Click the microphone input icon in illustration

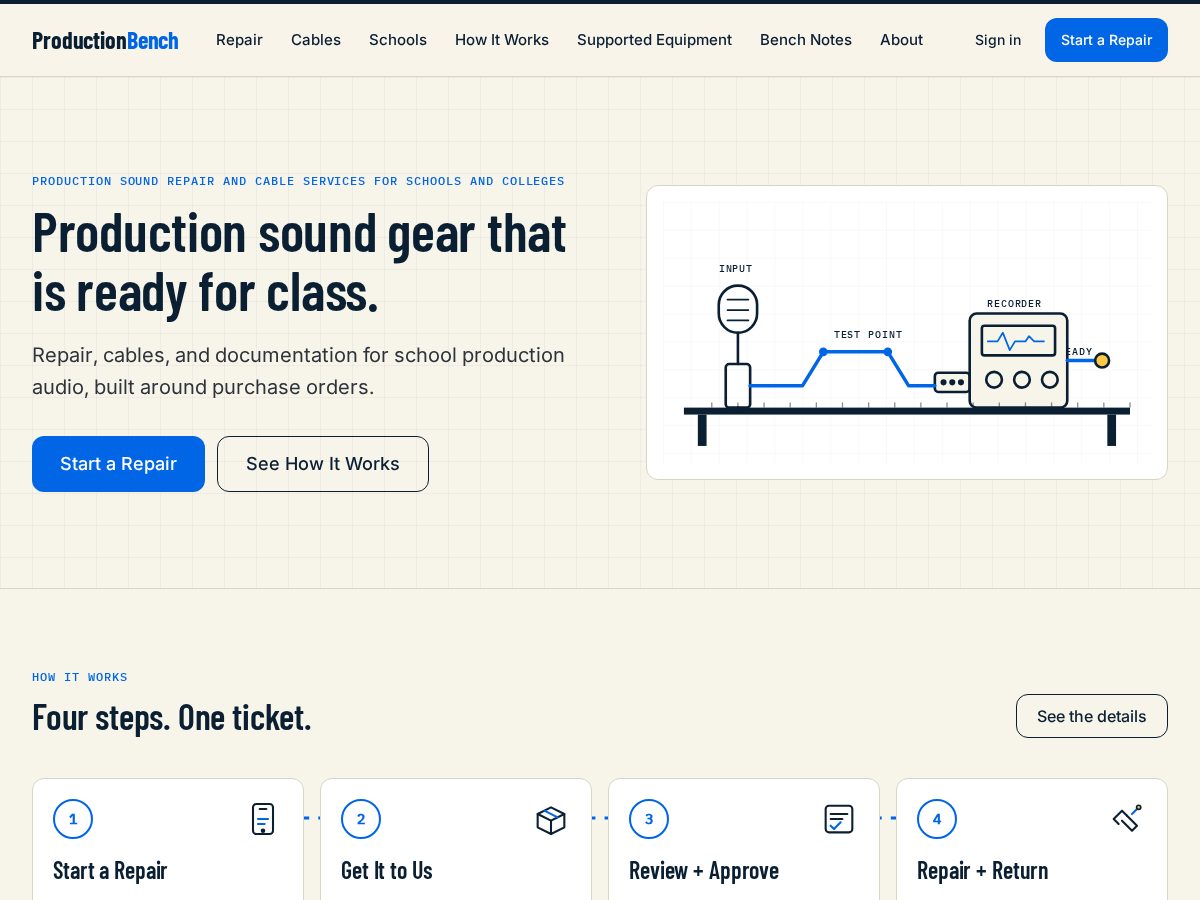pos(738,309)
